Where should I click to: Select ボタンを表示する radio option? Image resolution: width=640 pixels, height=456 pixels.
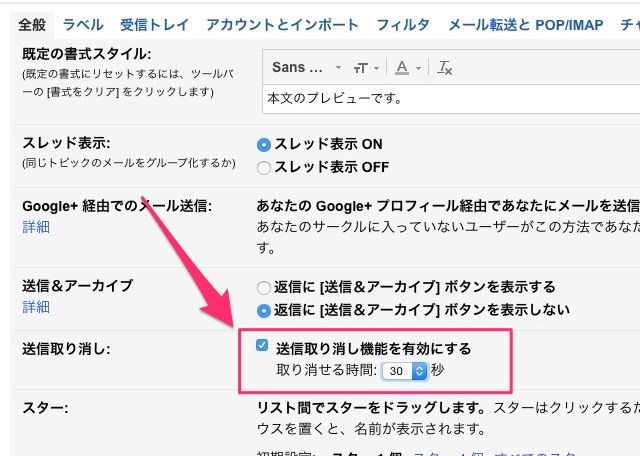[264, 288]
